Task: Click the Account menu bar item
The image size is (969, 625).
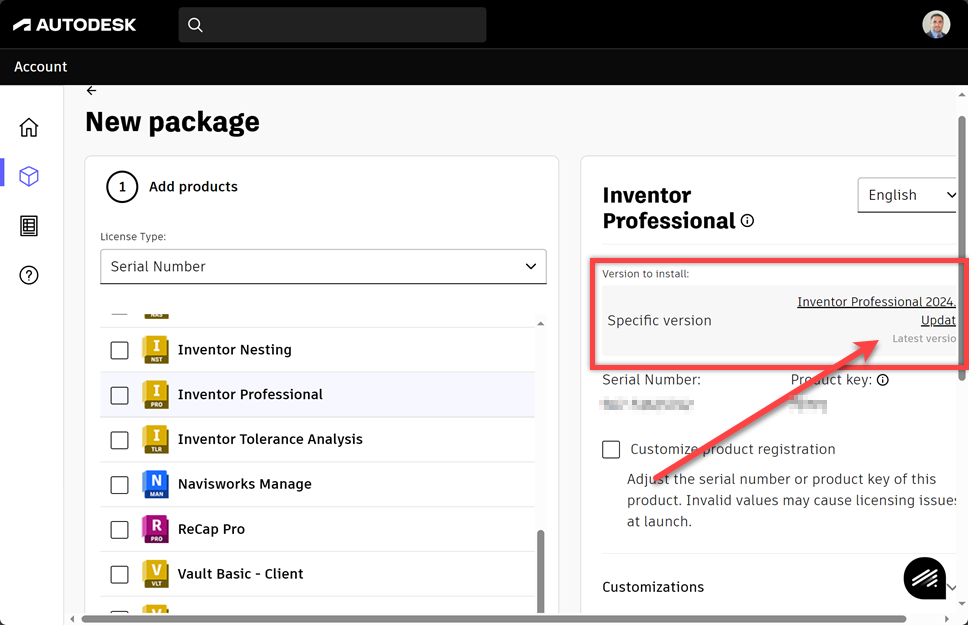Action: click(40, 67)
